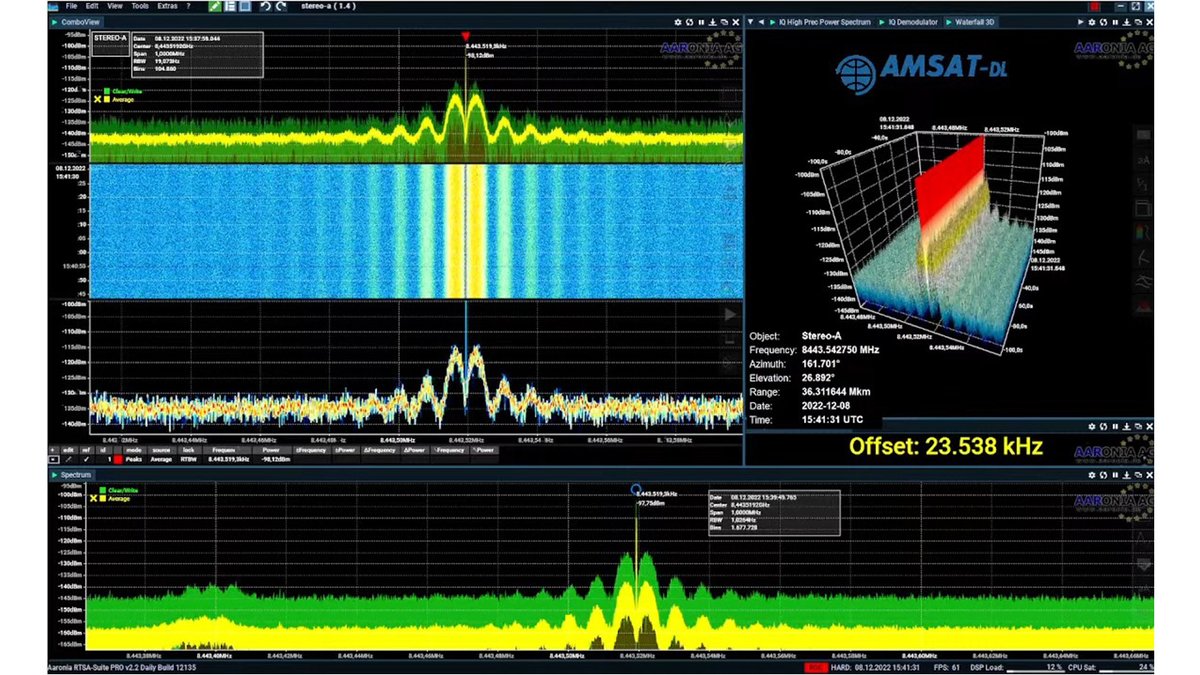Toggle marker 1 ref checkmark
This screenshot has height=675, width=1200.
(86, 459)
